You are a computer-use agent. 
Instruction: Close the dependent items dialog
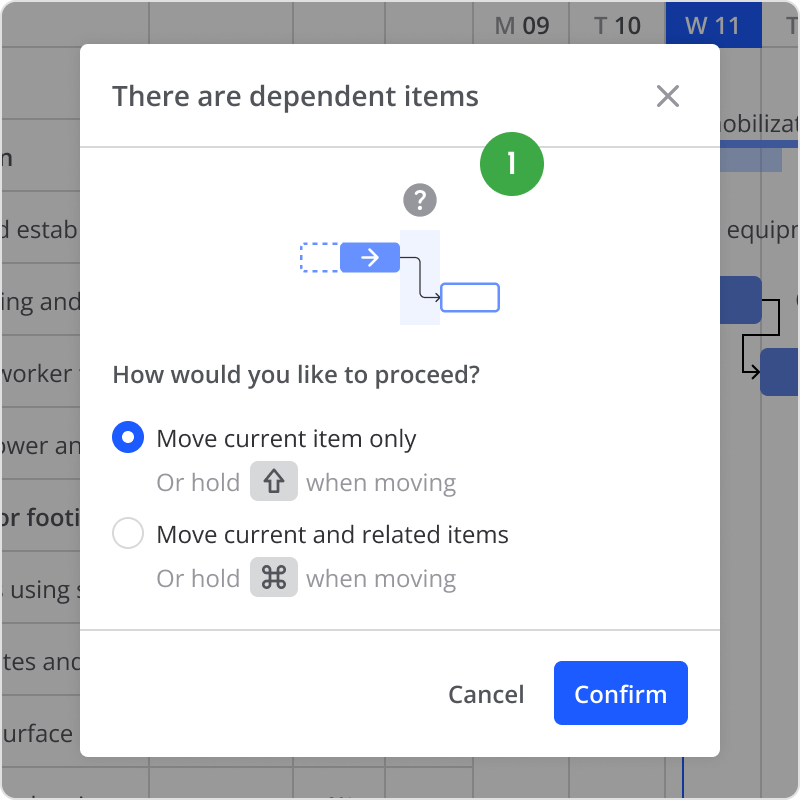pos(667,96)
